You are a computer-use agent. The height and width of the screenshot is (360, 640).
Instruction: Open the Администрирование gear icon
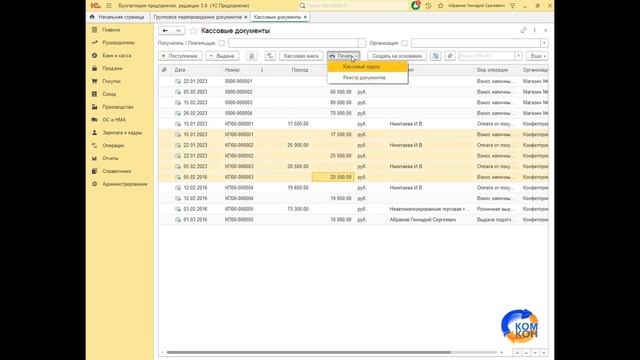tap(94, 184)
